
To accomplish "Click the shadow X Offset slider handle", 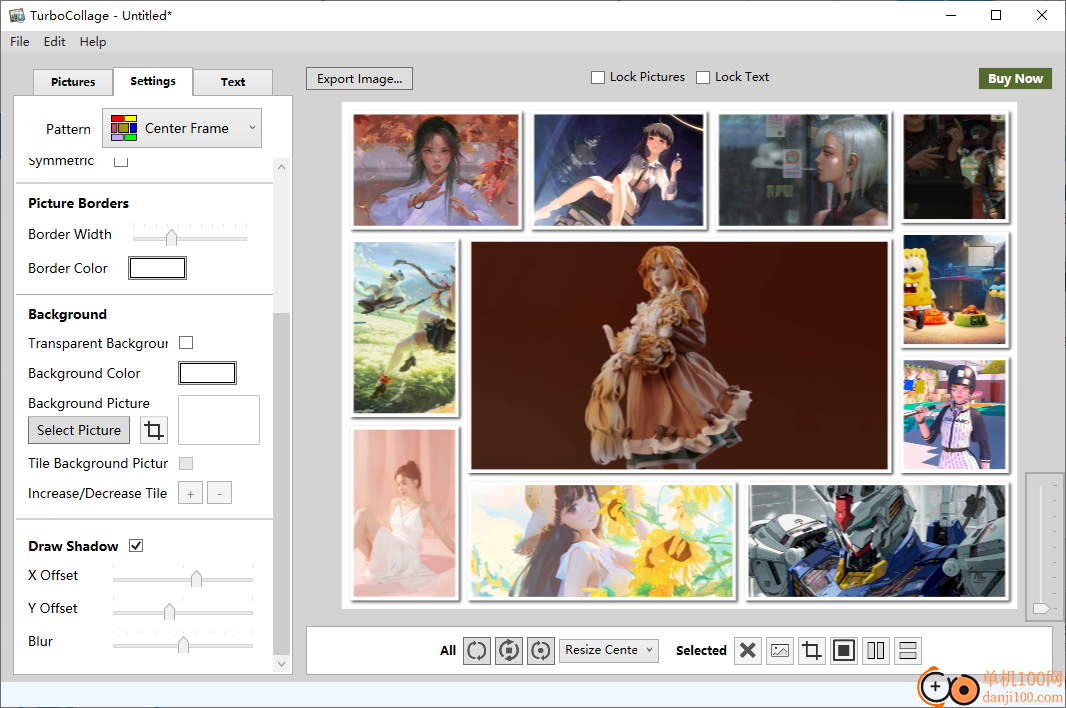I will coord(196,578).
